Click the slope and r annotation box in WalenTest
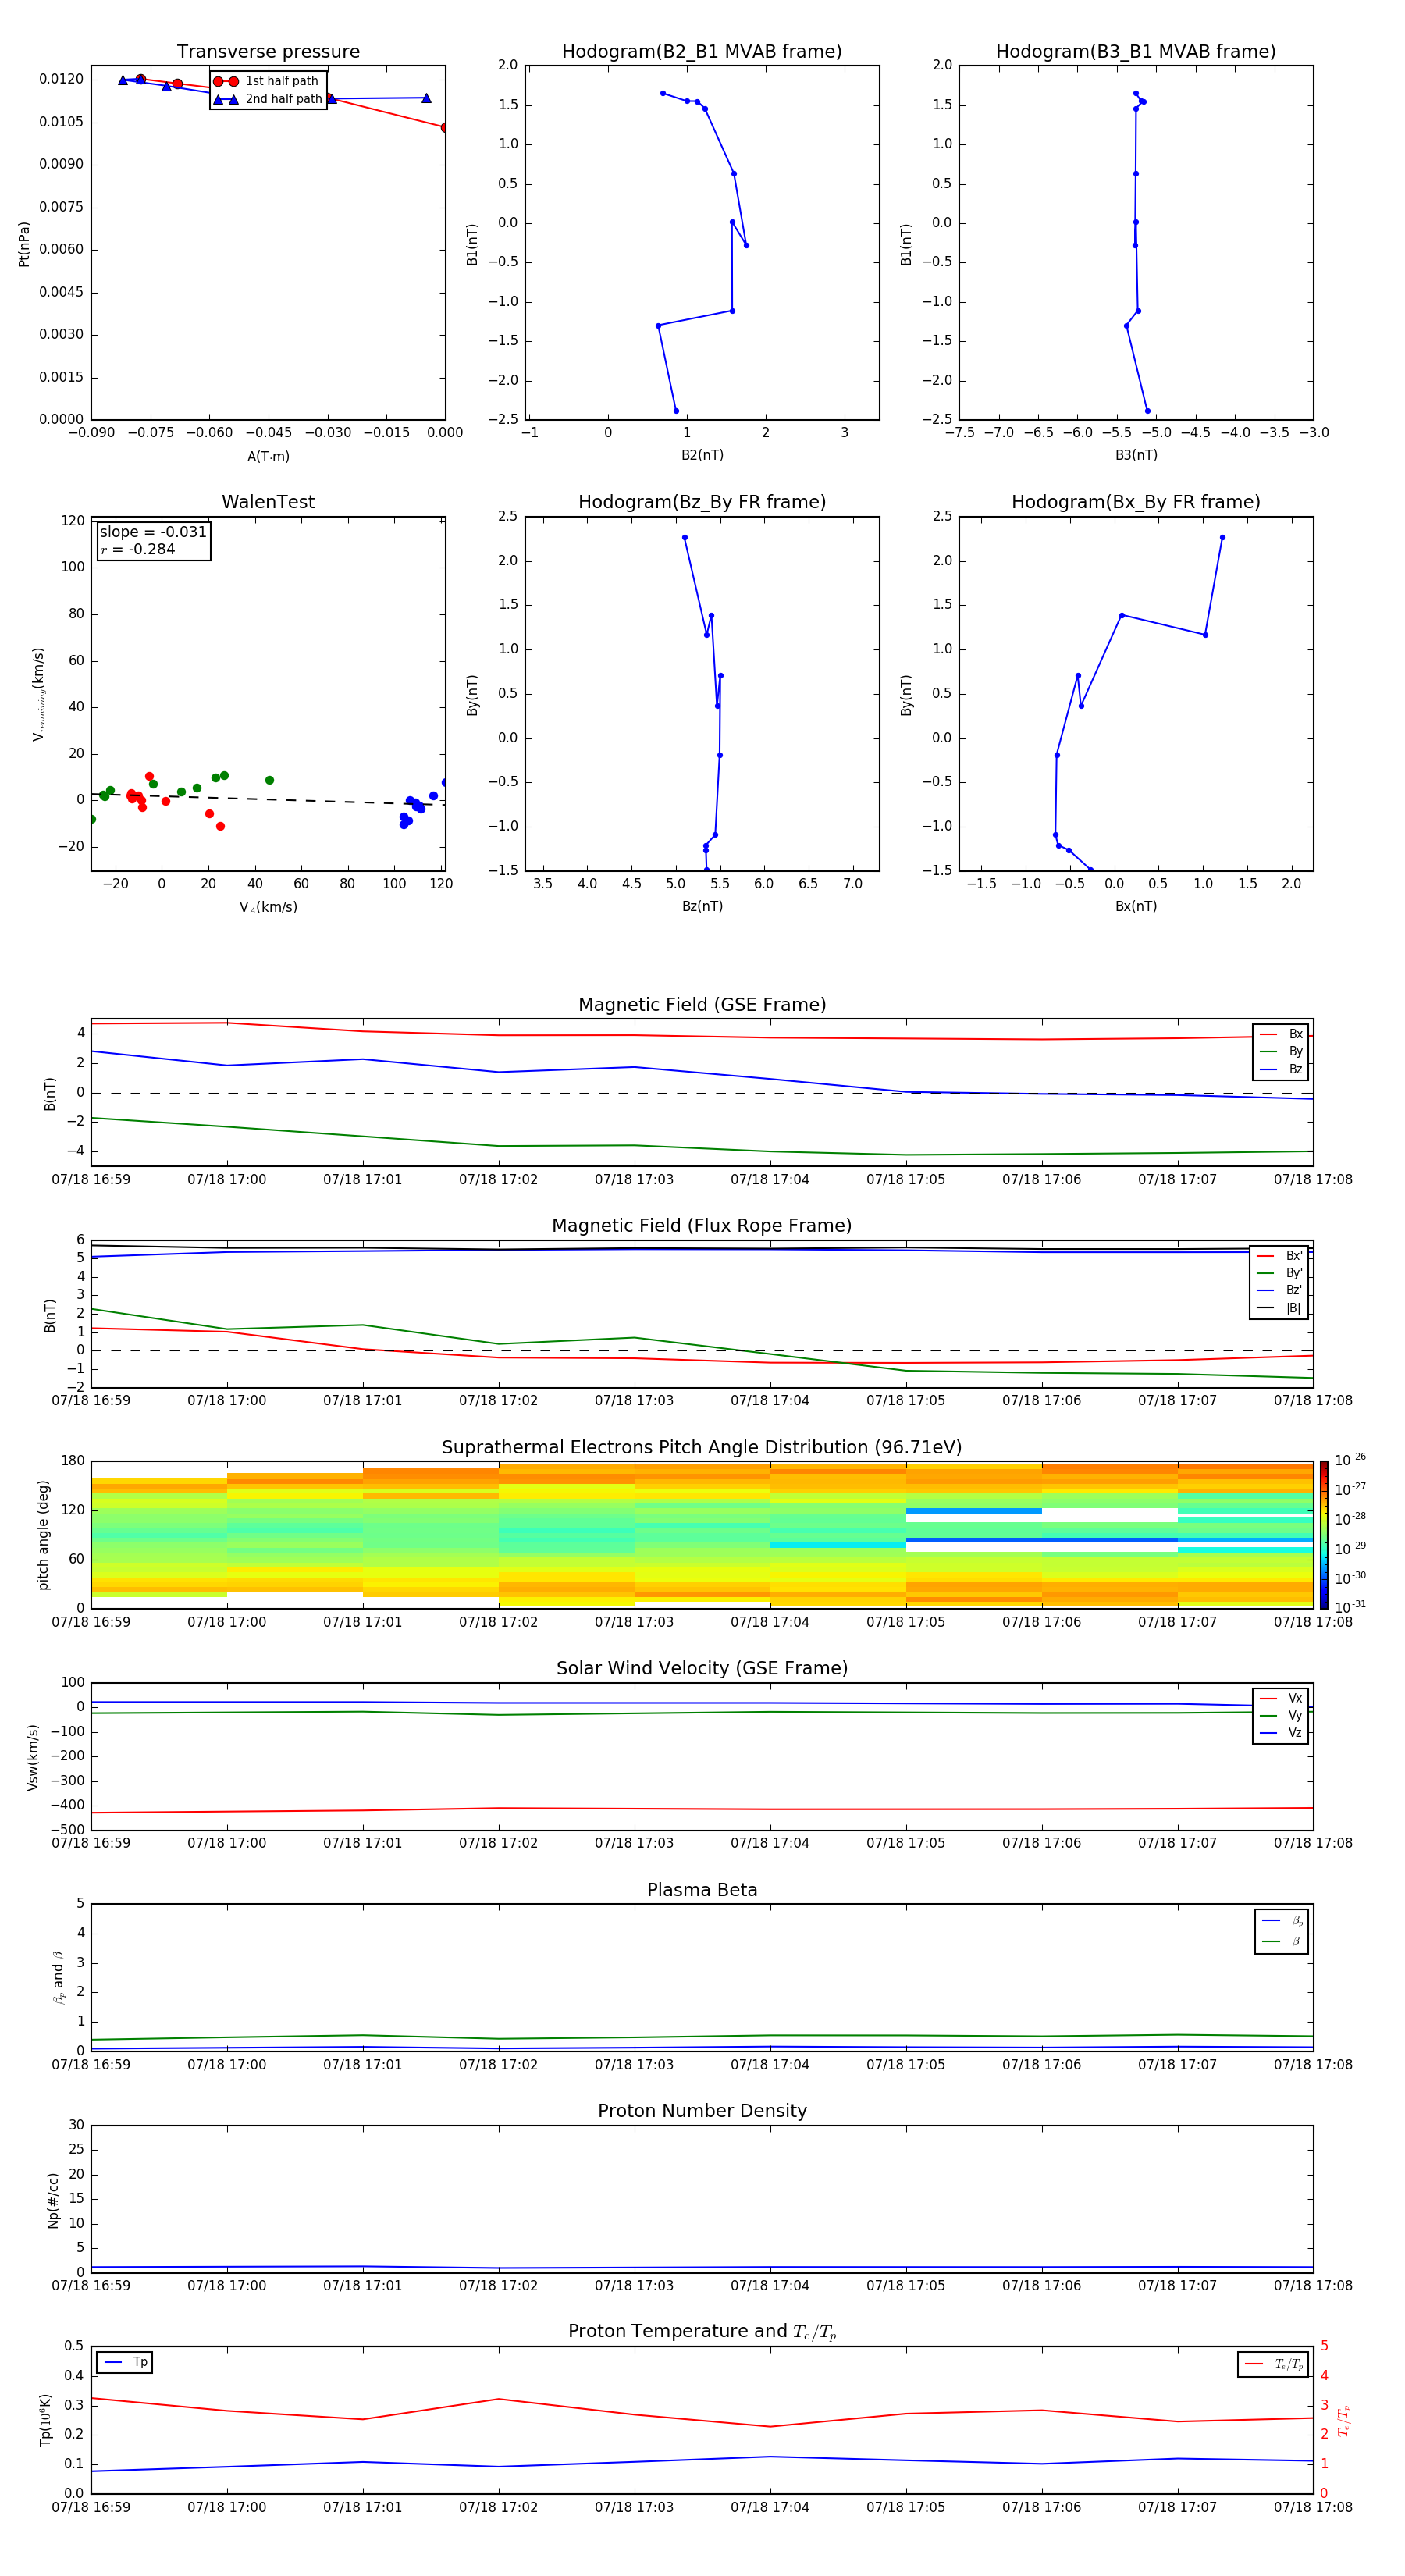 tap(153, 541)
